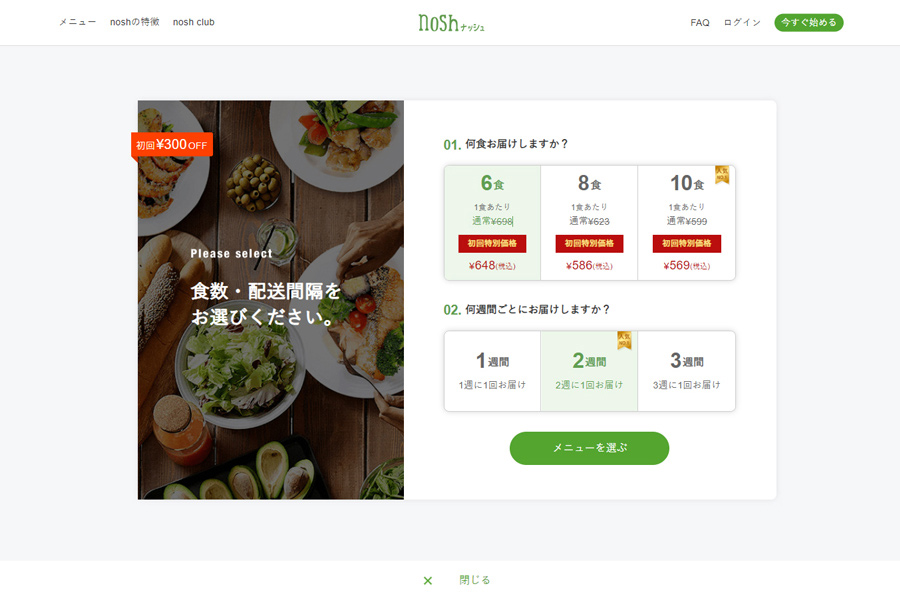Click the 今すぐ始める green button
This screenshot has height=600, width=900.
tap(809, 22)
